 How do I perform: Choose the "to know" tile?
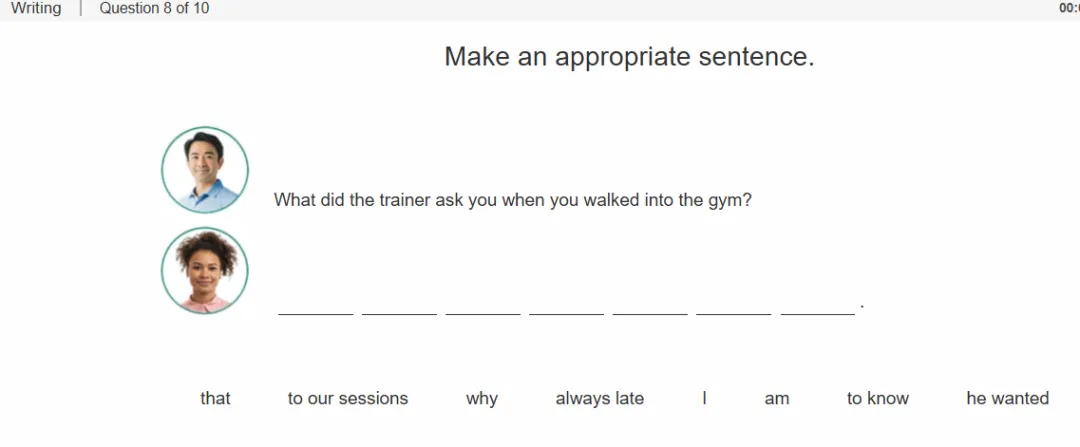click(878, 398)
